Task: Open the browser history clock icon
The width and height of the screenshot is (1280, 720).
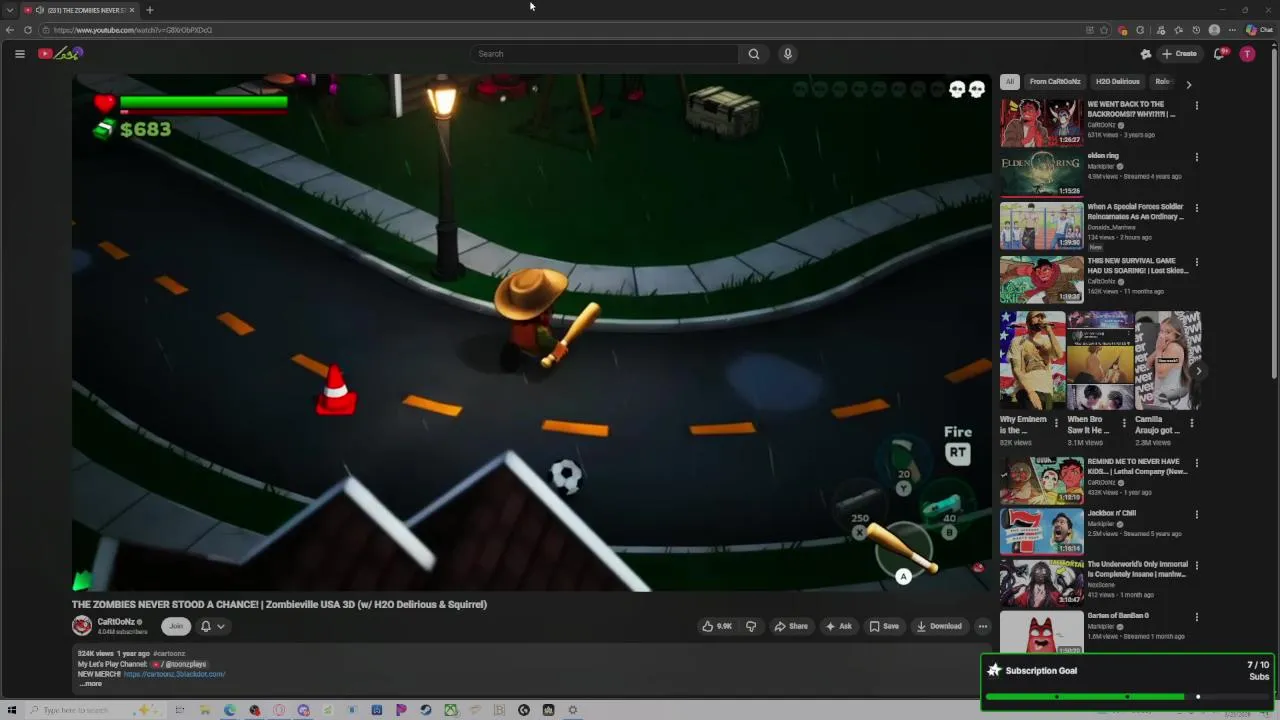Action: click(1196, 30)
